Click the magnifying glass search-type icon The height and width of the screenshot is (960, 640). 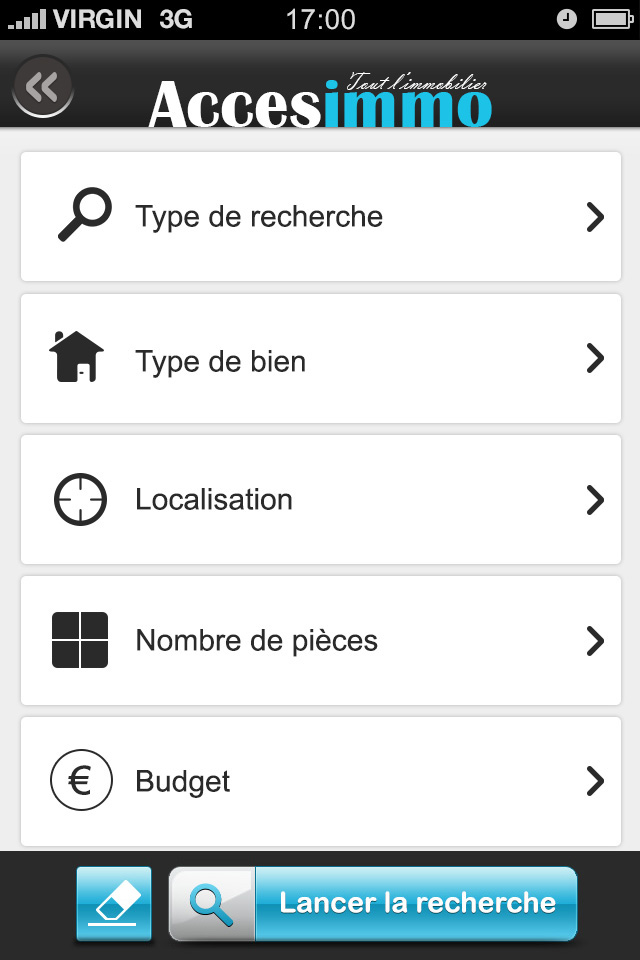82,216
